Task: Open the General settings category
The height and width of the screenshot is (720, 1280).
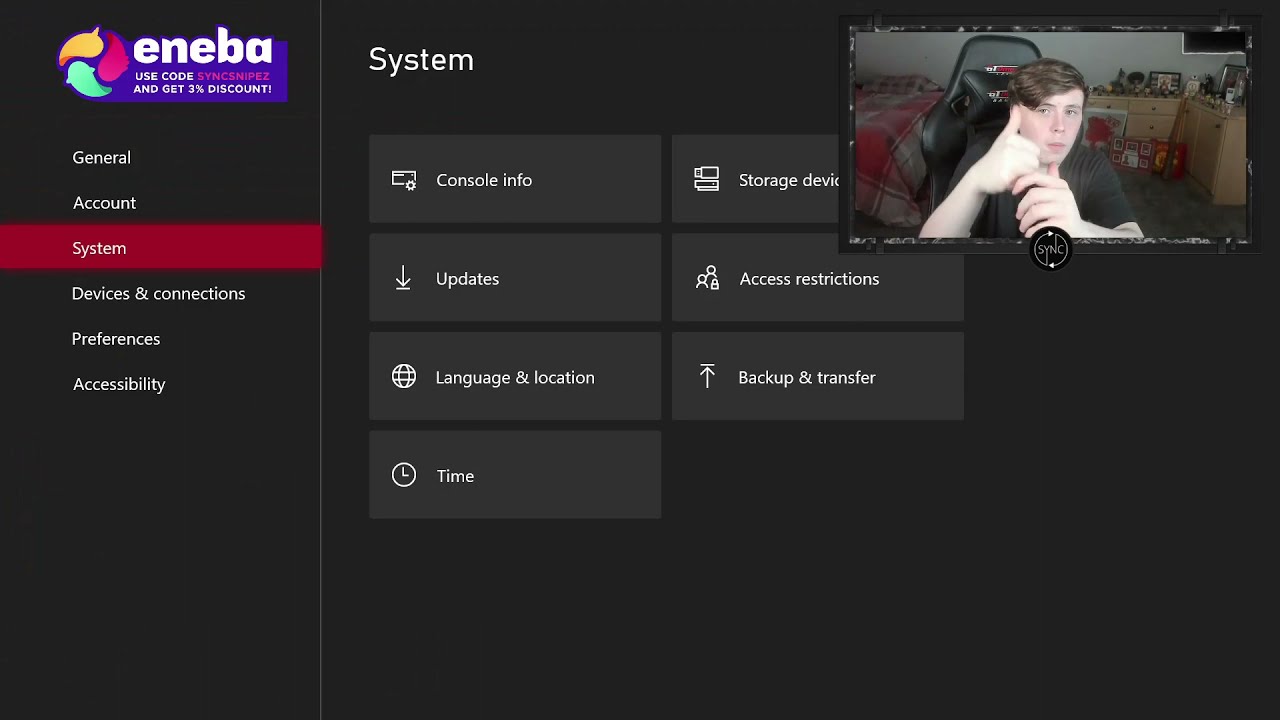Action: click(101, 157)
